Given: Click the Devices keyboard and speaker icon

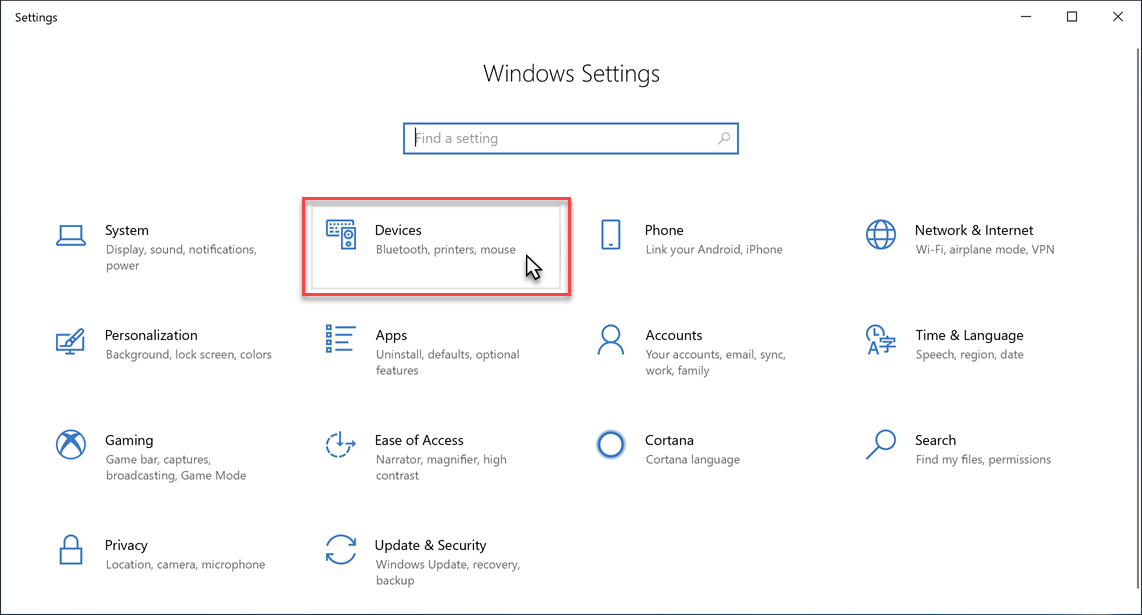Looking at the screenshot, I should pos(341,235).
